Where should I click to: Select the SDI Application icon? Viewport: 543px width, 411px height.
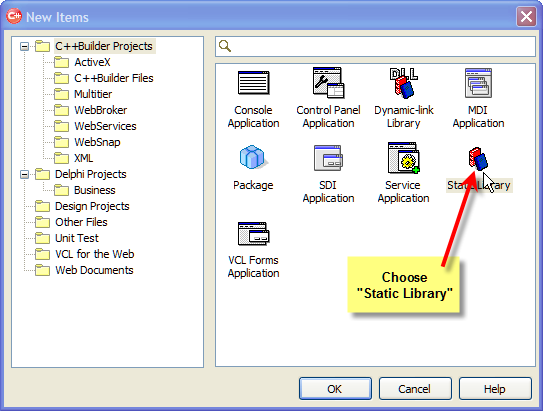point(328,158)
